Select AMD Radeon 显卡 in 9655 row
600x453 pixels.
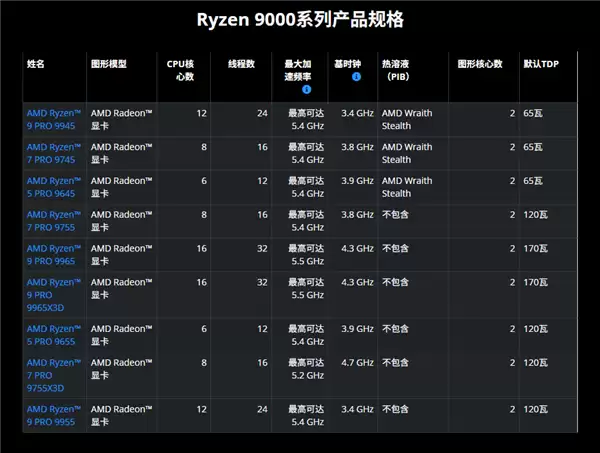tap(121, 335)
